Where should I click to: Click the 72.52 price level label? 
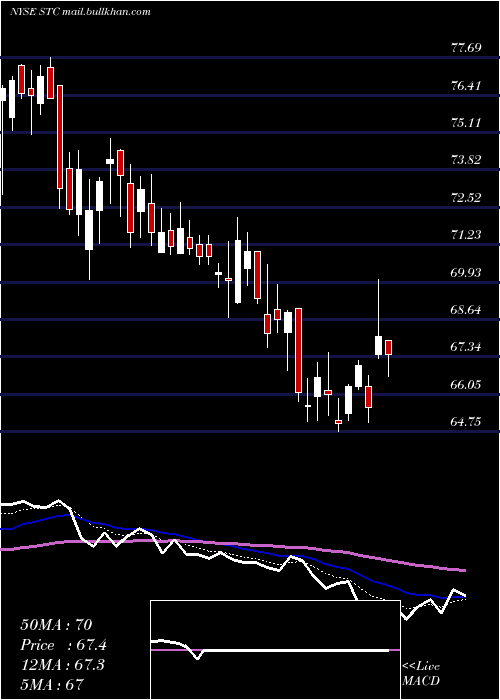tap(466, 197)
